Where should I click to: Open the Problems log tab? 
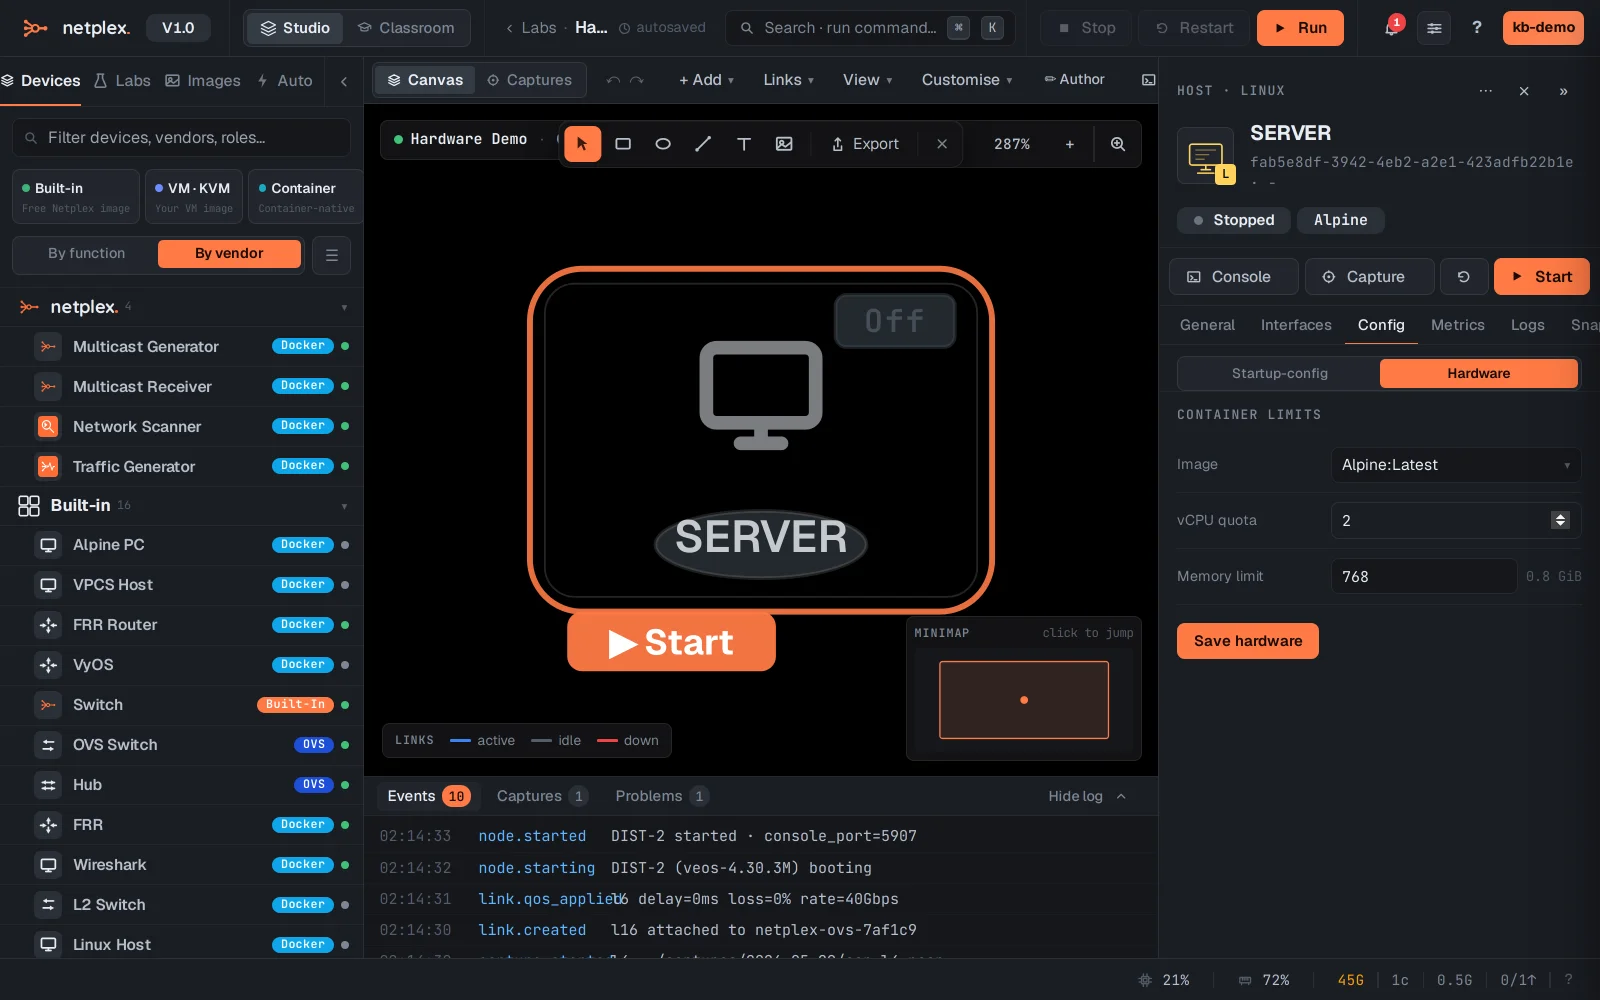(x=661, y=797)
